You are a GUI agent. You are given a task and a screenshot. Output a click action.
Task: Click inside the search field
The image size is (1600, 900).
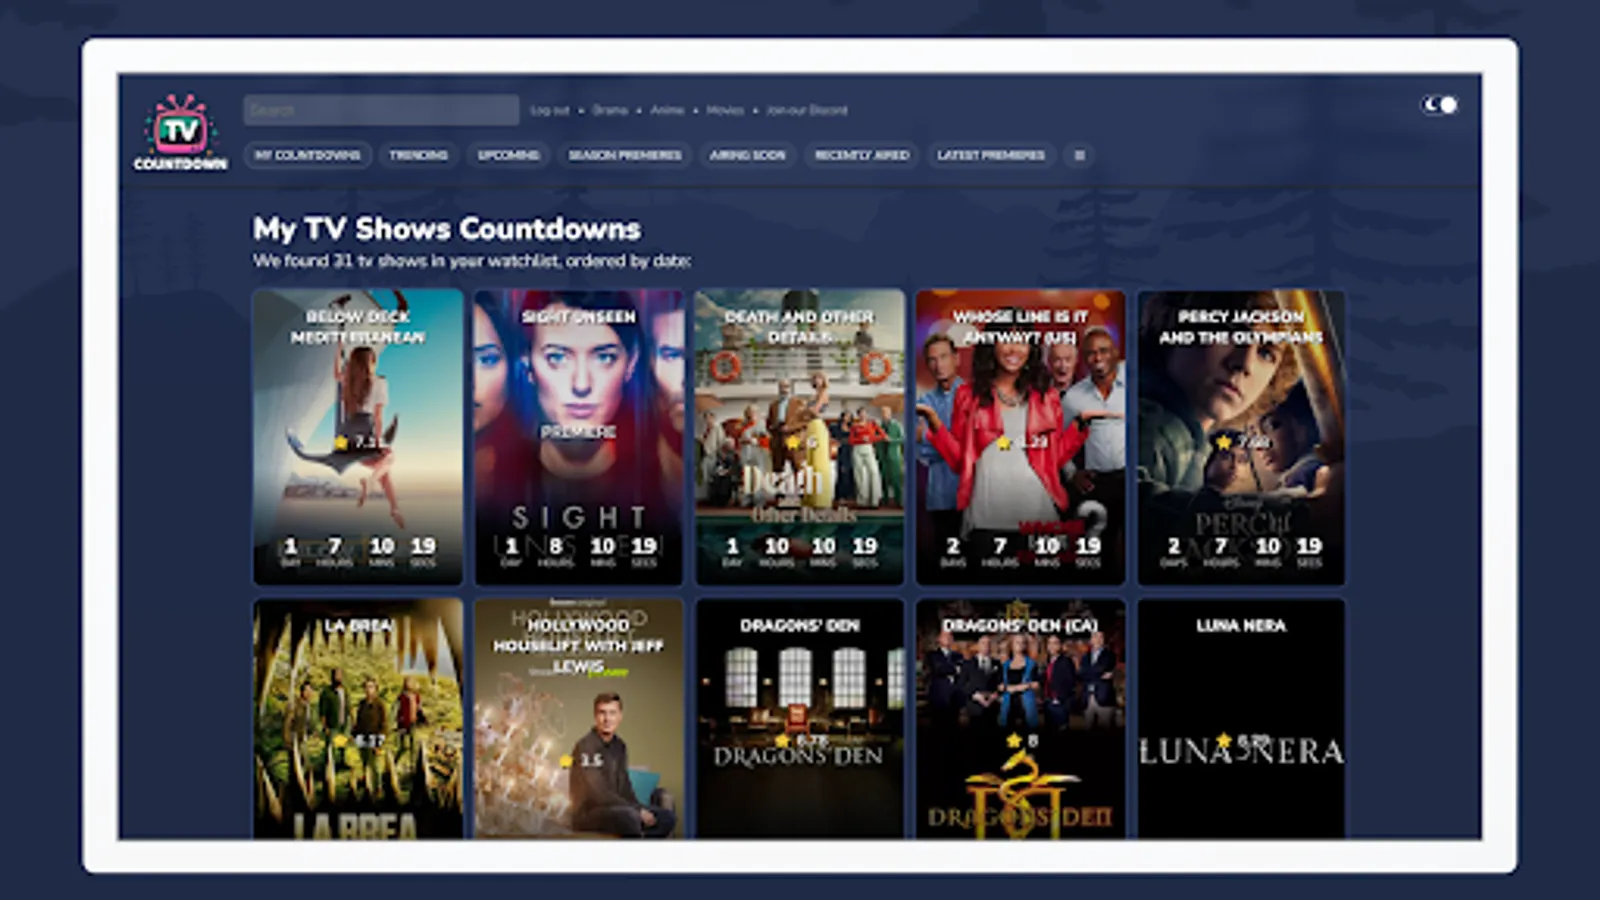tap(380, 109)
